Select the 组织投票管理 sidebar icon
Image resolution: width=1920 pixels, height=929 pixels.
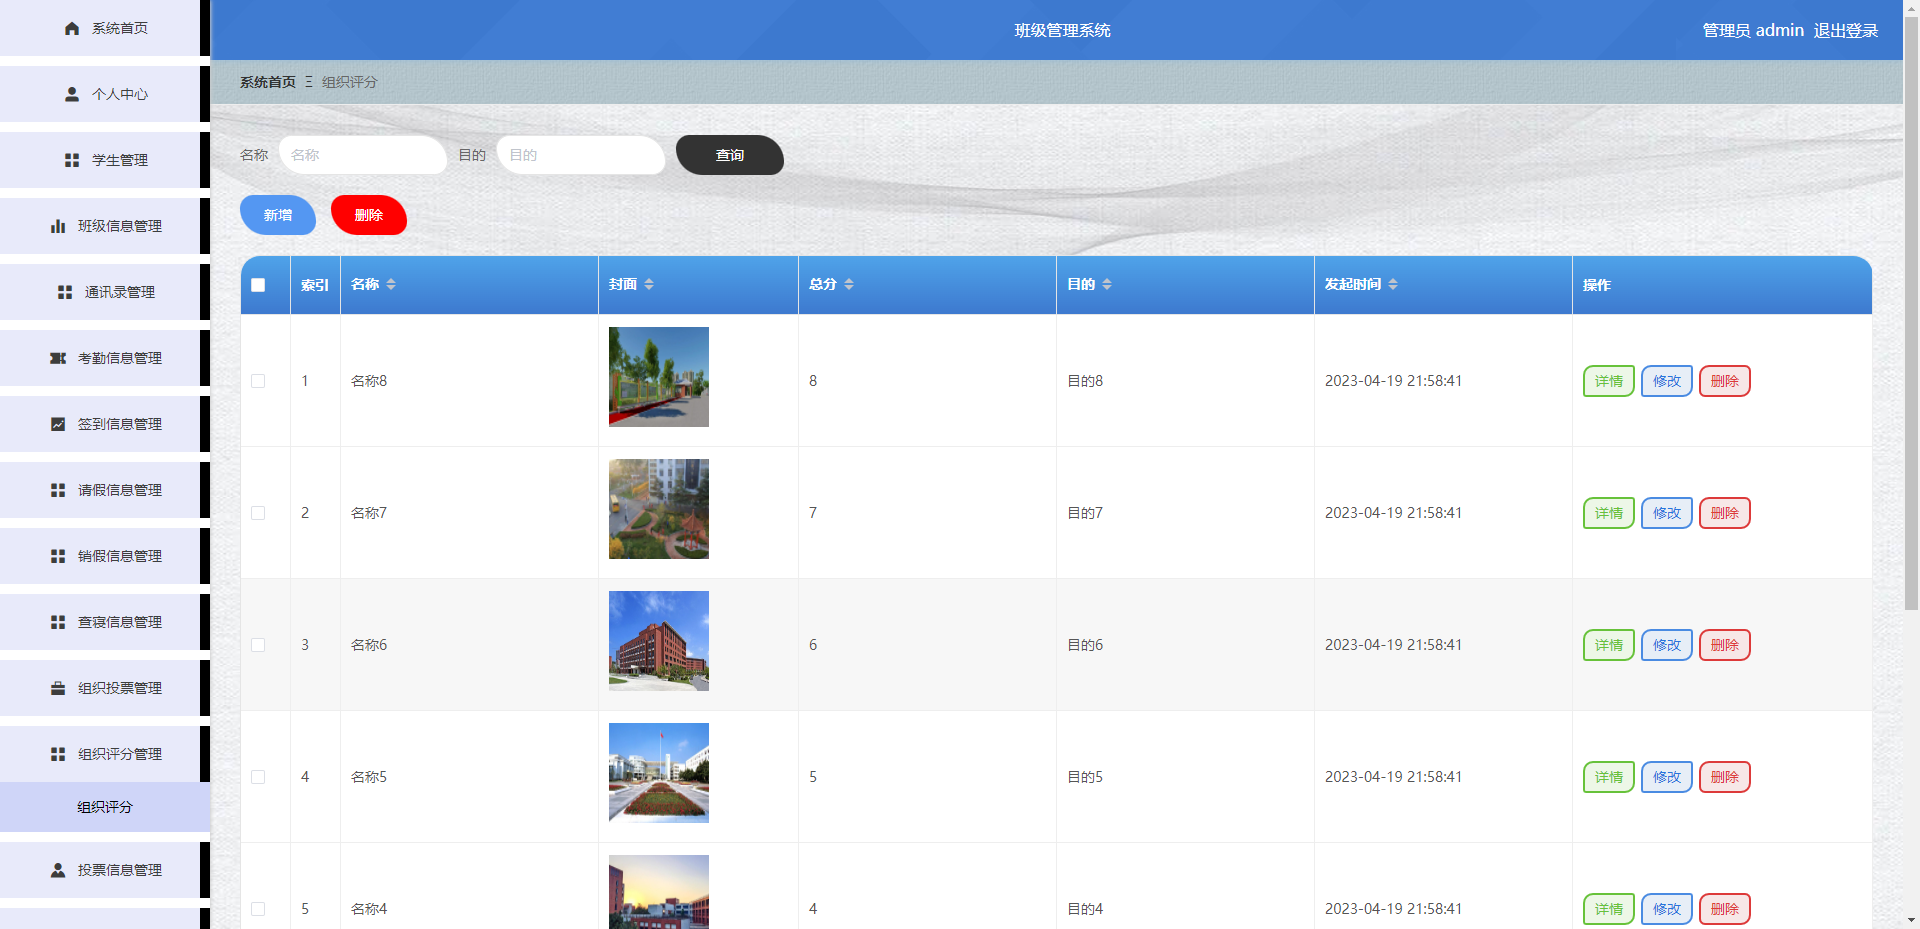pyautogui.click(x=57, y=687)
